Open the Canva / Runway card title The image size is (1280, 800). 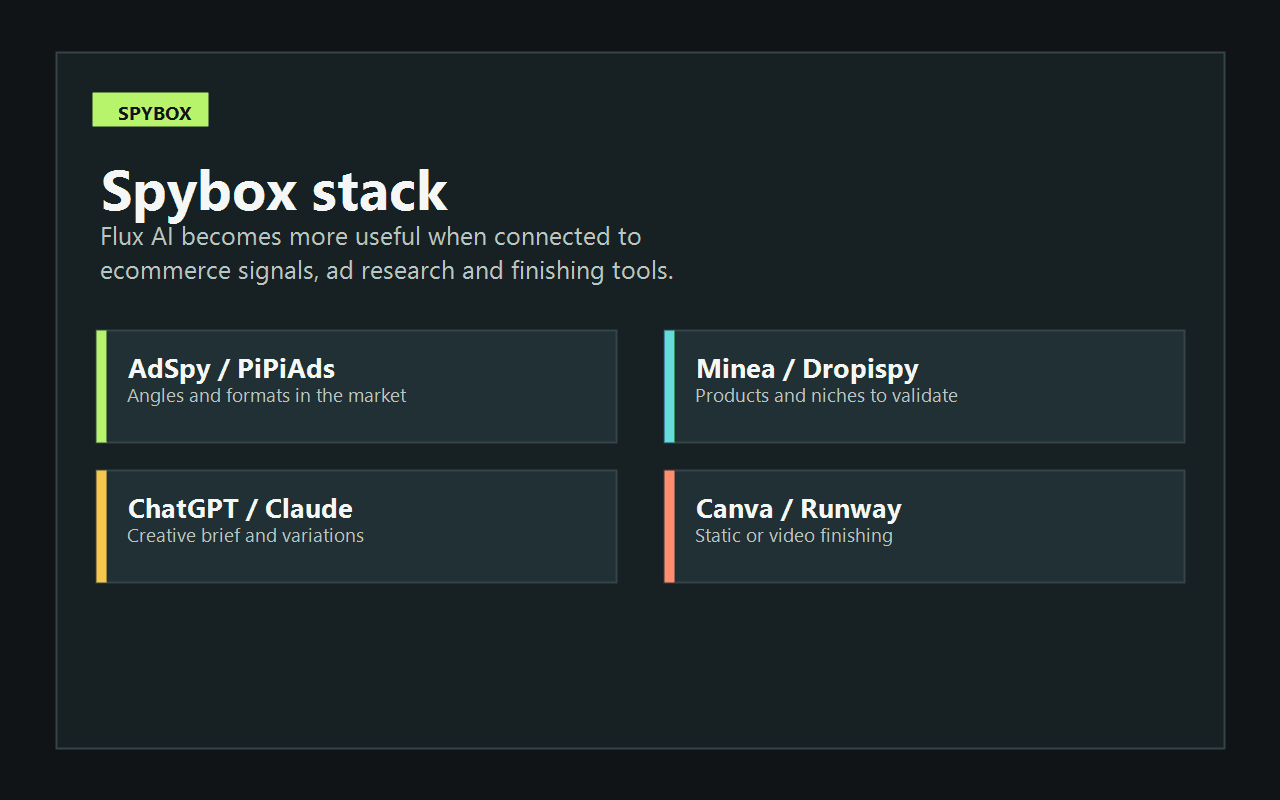[799, 509]
